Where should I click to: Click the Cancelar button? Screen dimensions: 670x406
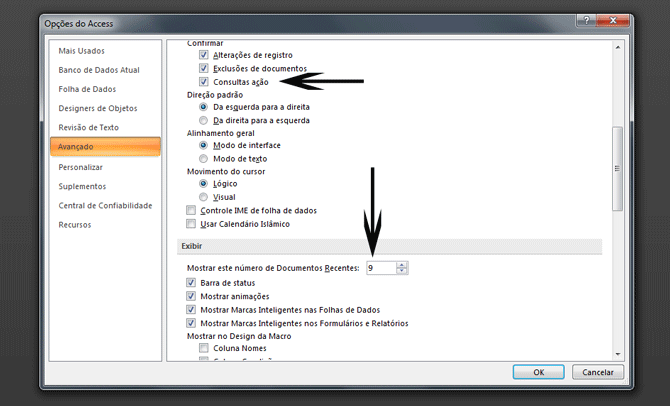point(598,372)
